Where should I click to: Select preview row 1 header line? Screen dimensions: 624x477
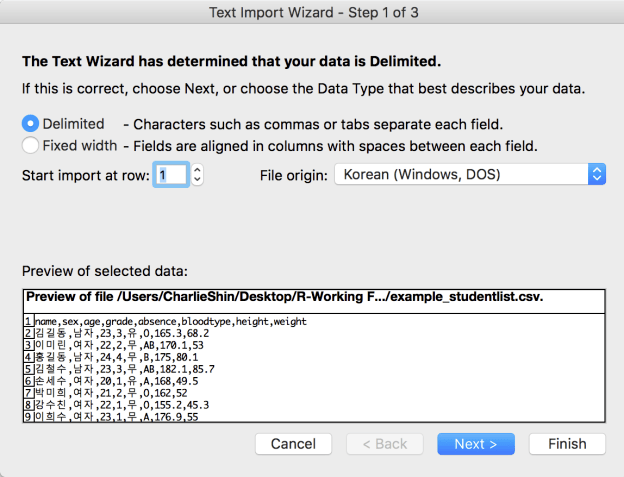pyautogui.click(x=171, y=321)
